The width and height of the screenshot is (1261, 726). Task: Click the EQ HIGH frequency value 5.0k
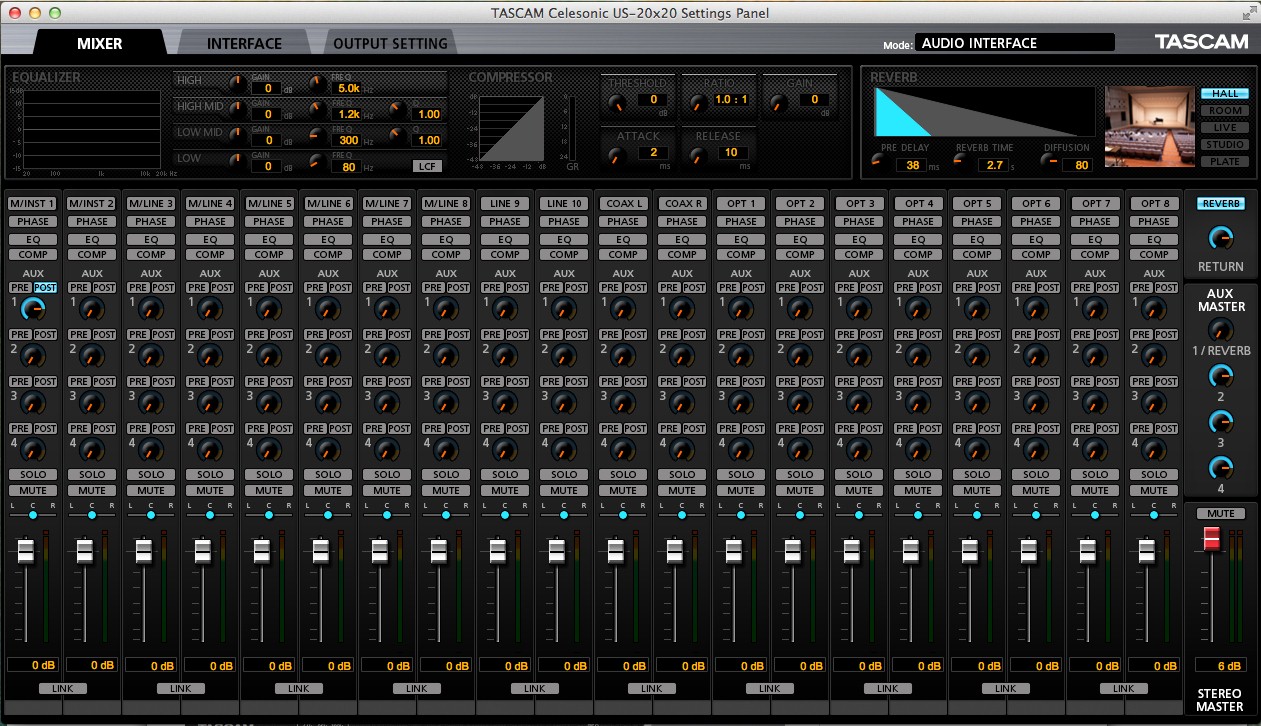click(349, 88)
